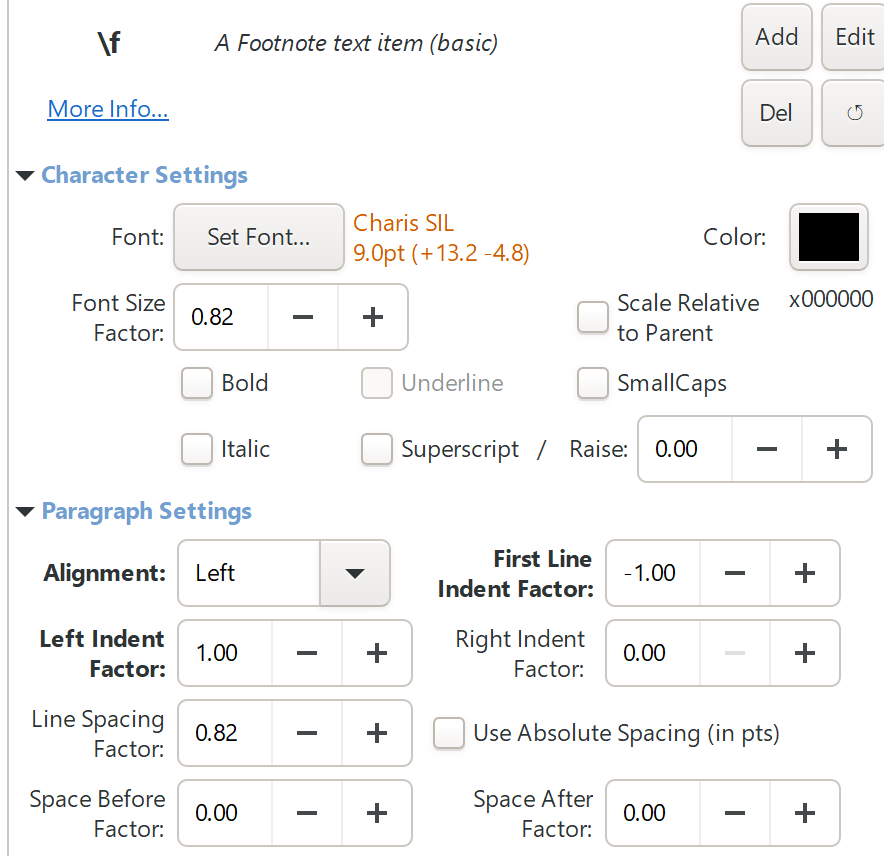Open the Alignment dropdown

point(355,573)
